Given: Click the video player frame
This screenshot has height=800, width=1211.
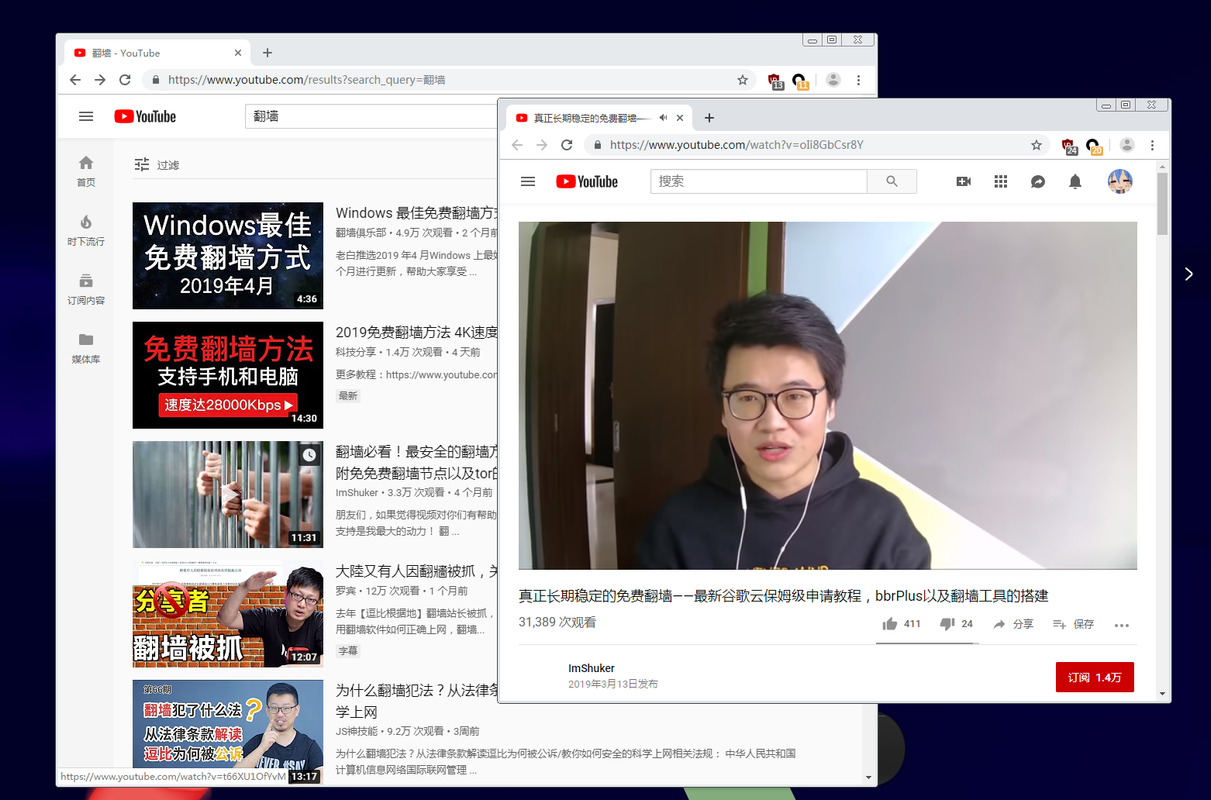Looking at the screenshot, I should (827, 395).
